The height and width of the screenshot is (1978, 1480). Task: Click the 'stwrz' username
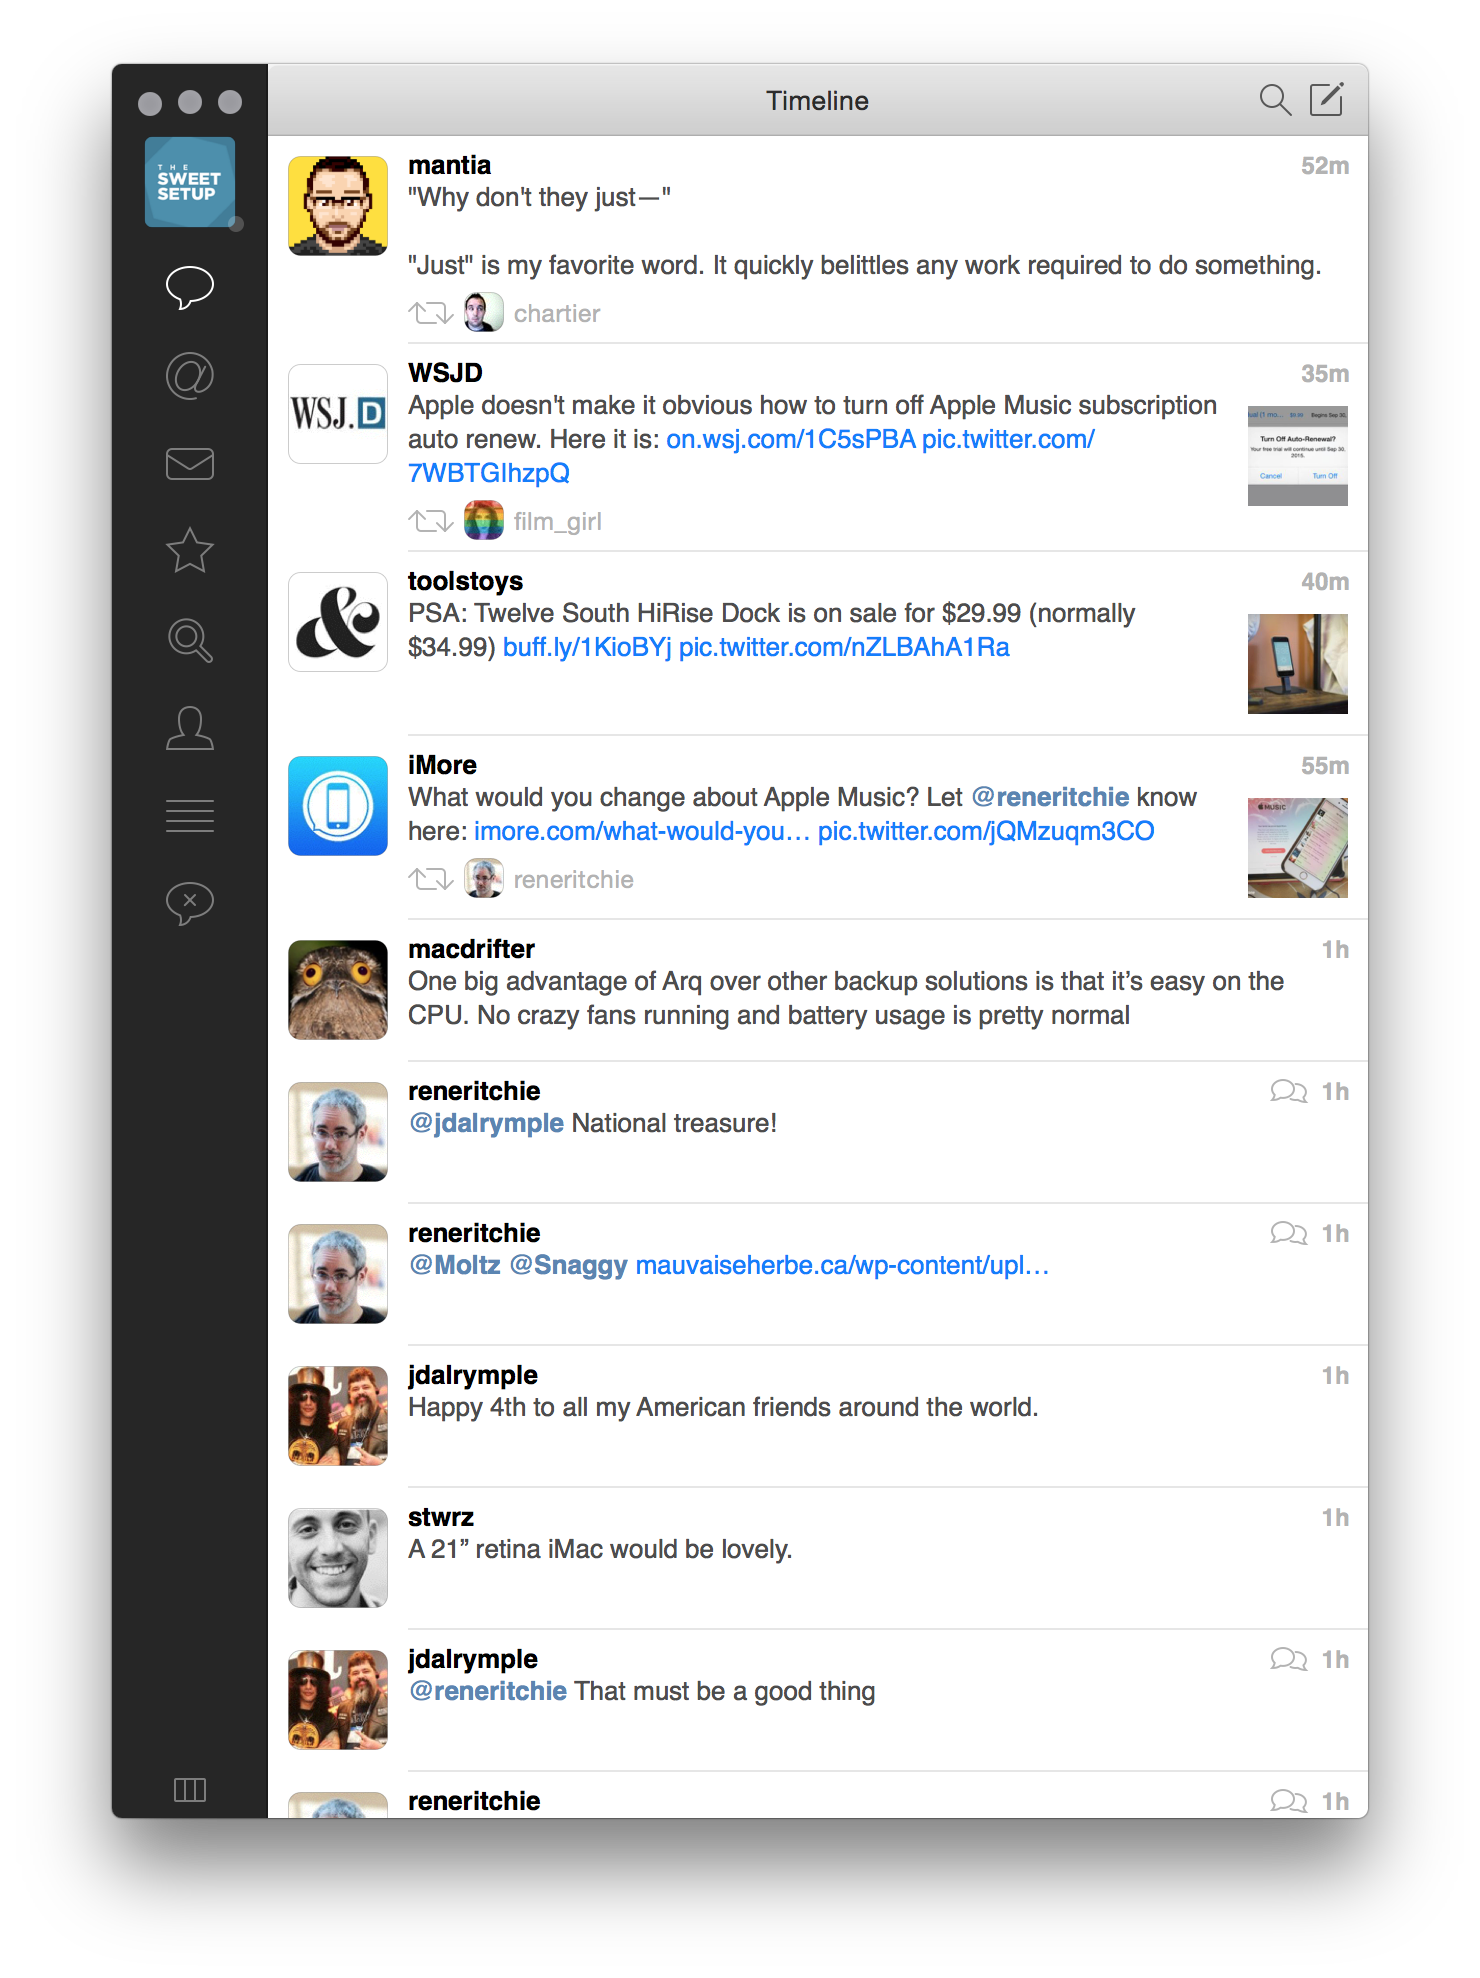pos(441,1518)
